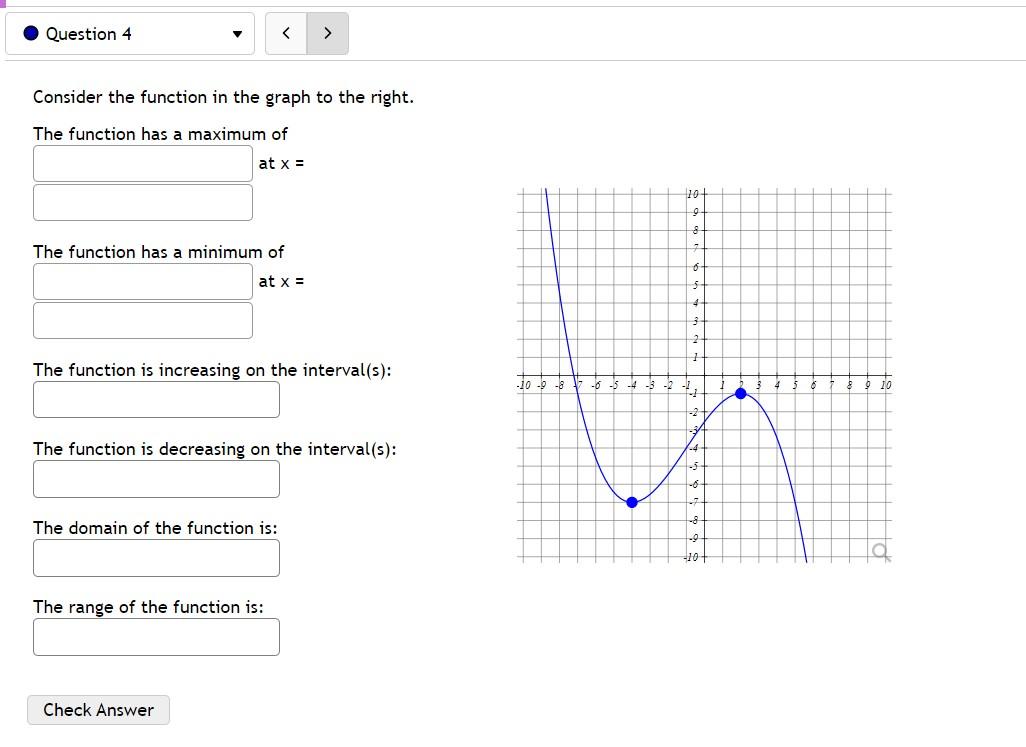This screenshot has width=1026, height=747.
Task: Click the blue status dot beside Question 4
Action: pos(29,33)
